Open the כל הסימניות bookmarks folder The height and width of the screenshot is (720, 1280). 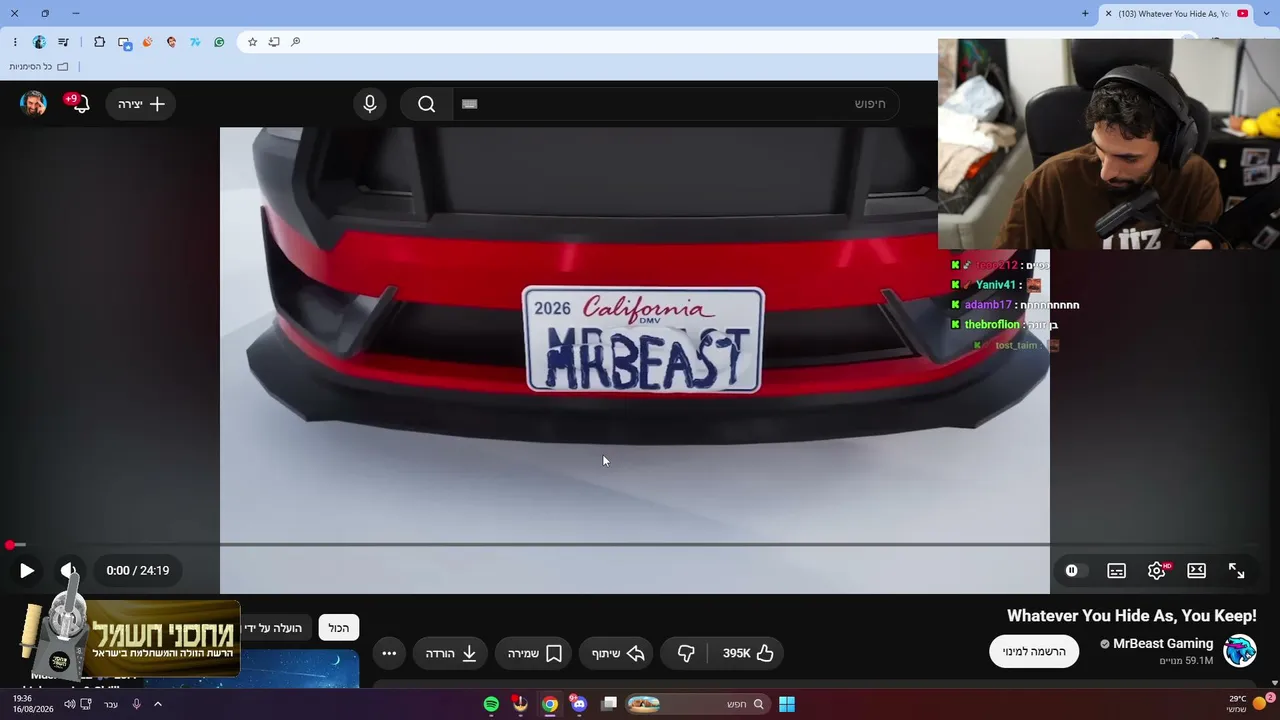click(x=39, y=67)
